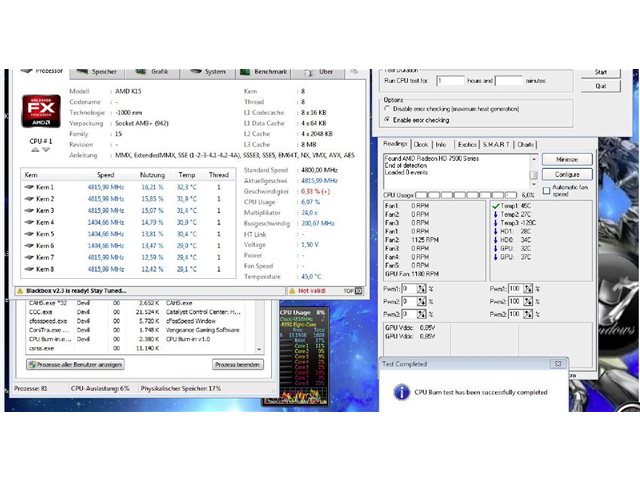This screenshot has height=480, width=640.
Task: Click the info icon in Test Completed dialog
Action: [402, 392]
